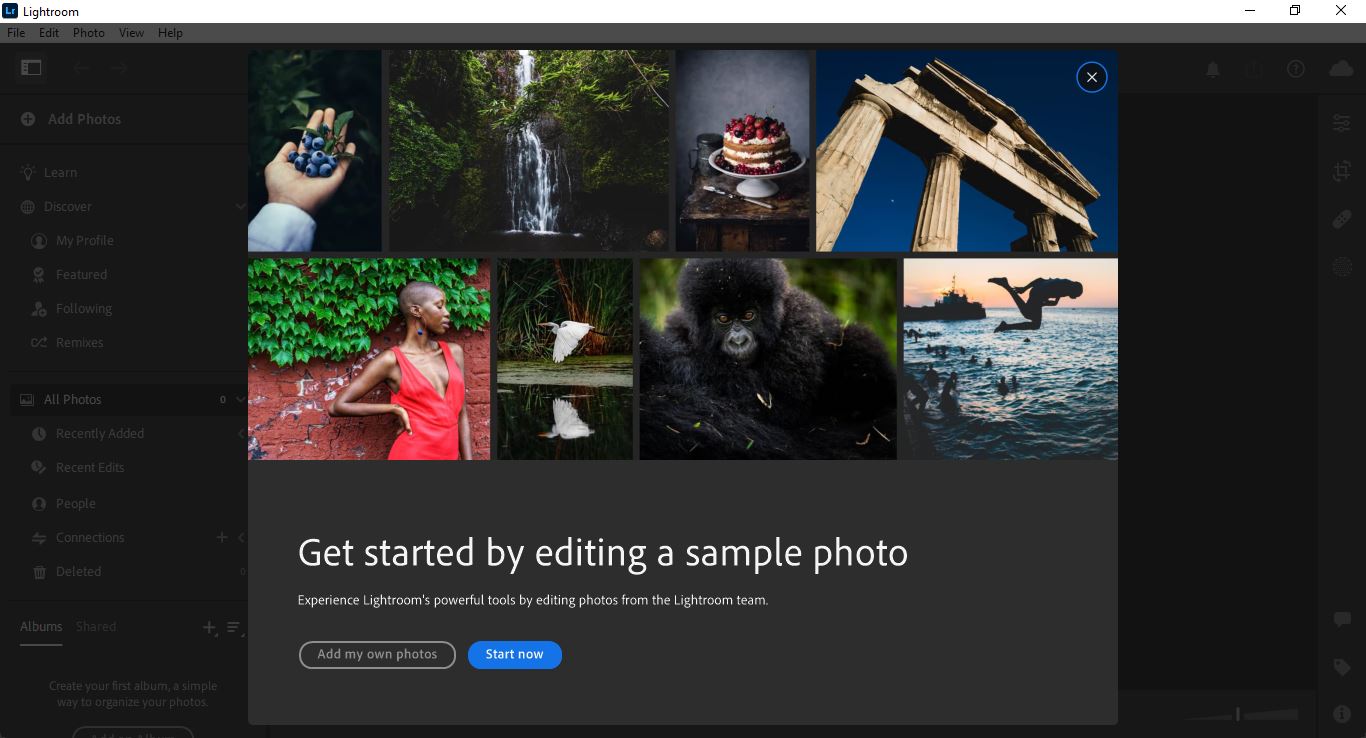Click the baby gorilla sample photo

point(768,359)
